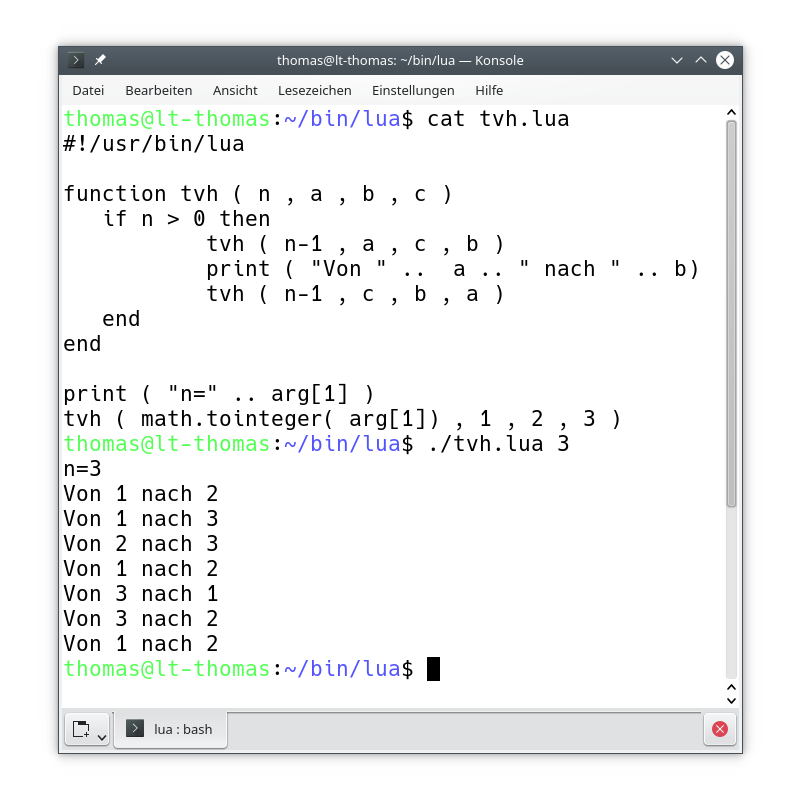The height and width of the screenshot is (800, 800).
Task: Expand the new tab profile dropdown arrow
Action: (101, 736)
